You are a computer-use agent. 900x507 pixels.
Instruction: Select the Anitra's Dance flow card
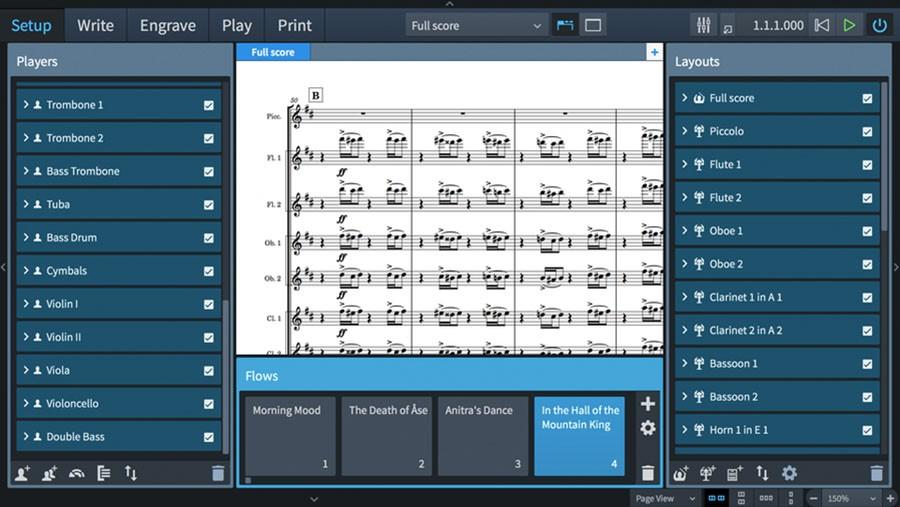tap(483, 435)
